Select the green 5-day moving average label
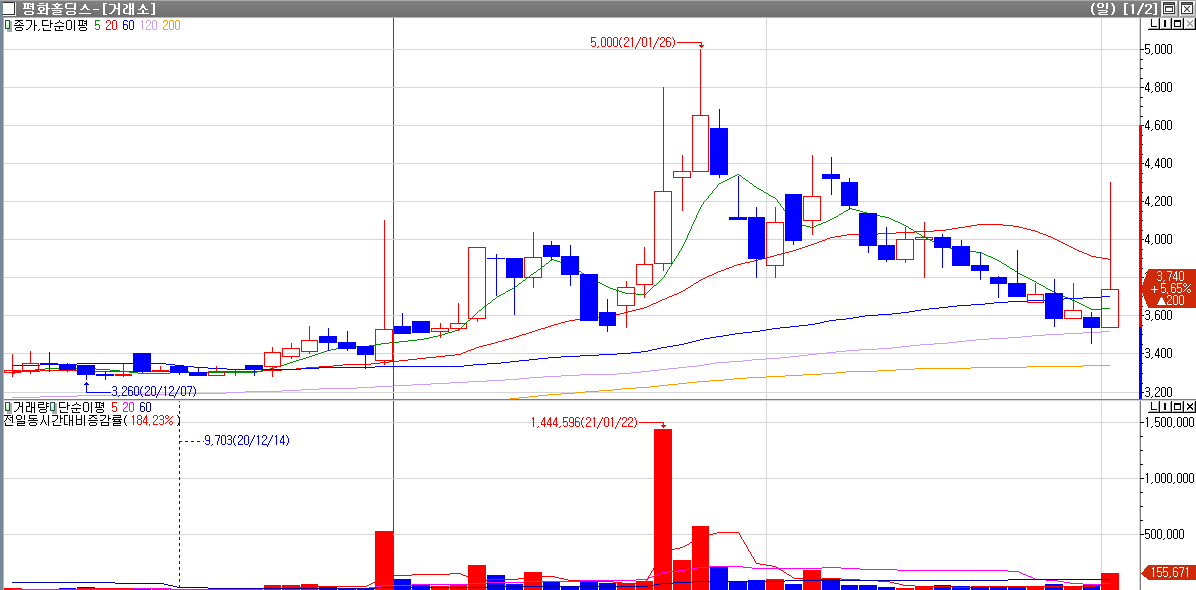The image size is (1196, 590). 97,25
